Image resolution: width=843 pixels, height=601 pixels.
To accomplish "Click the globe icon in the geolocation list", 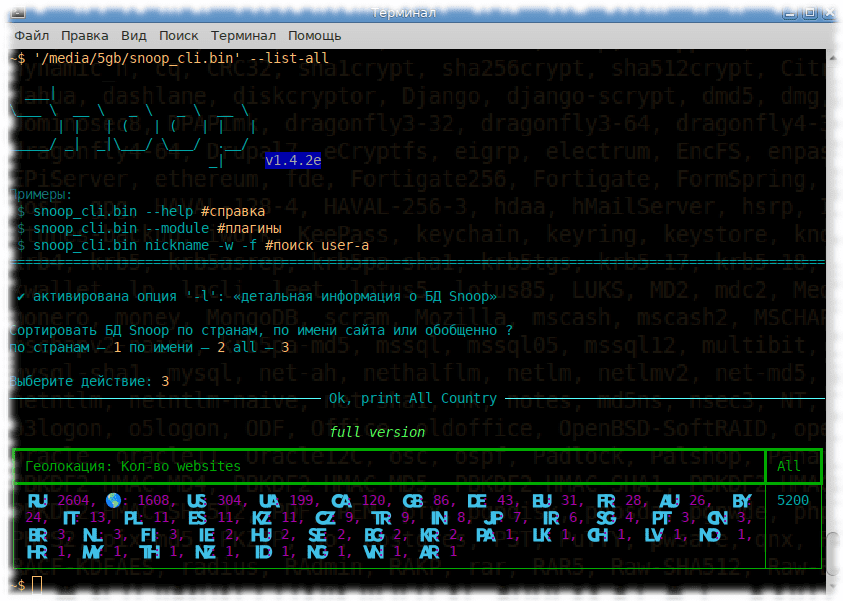I will (114, 499).
